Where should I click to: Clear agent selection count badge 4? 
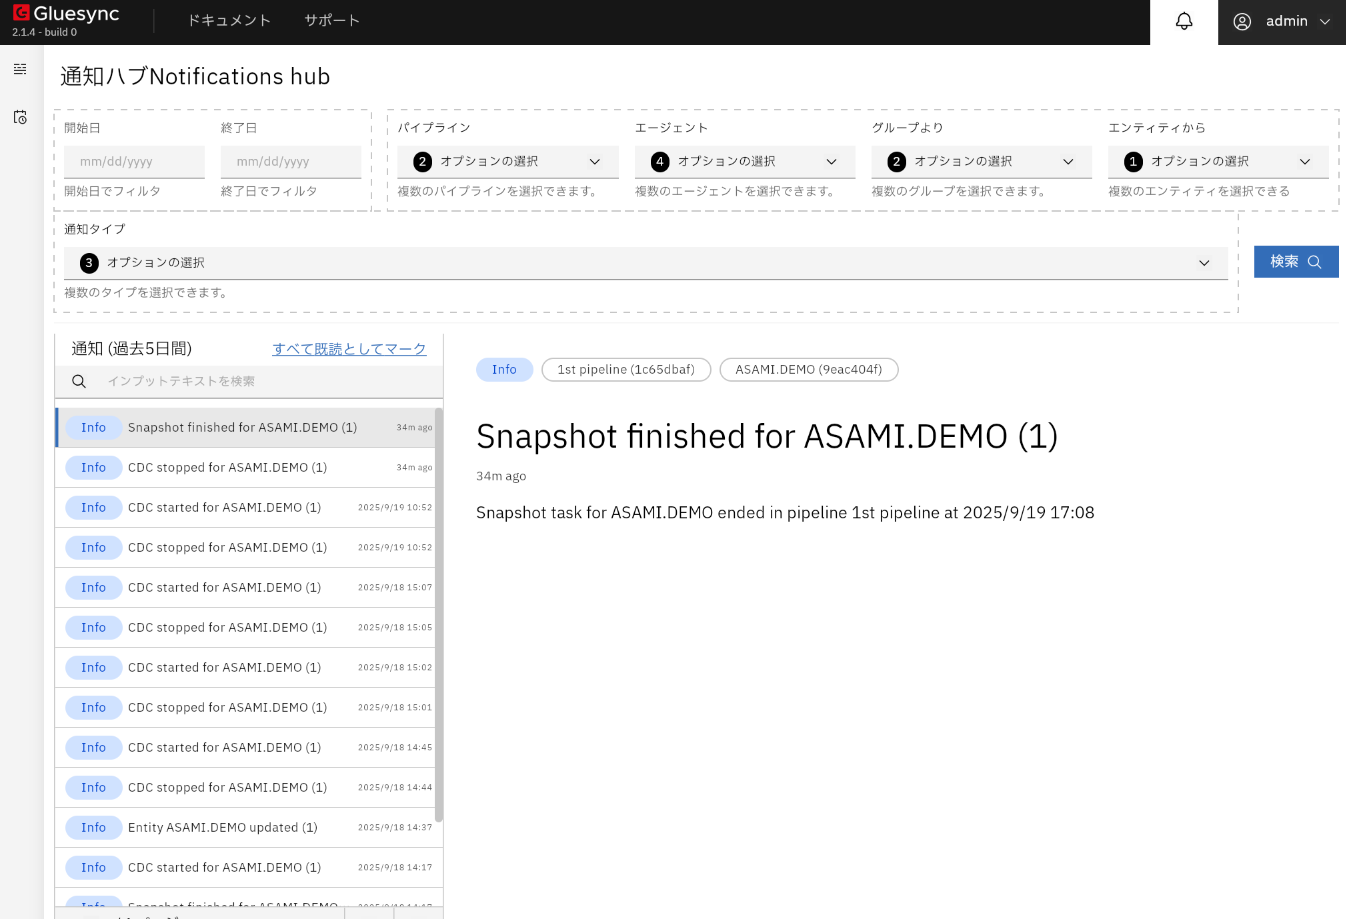660,162
